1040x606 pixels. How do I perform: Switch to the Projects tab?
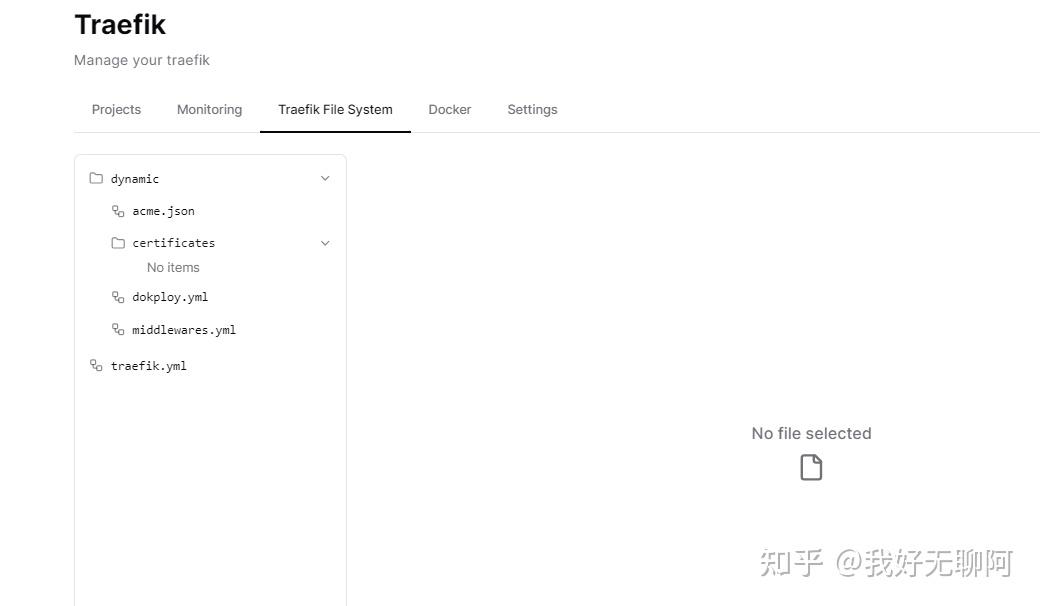tap(116, 109)
